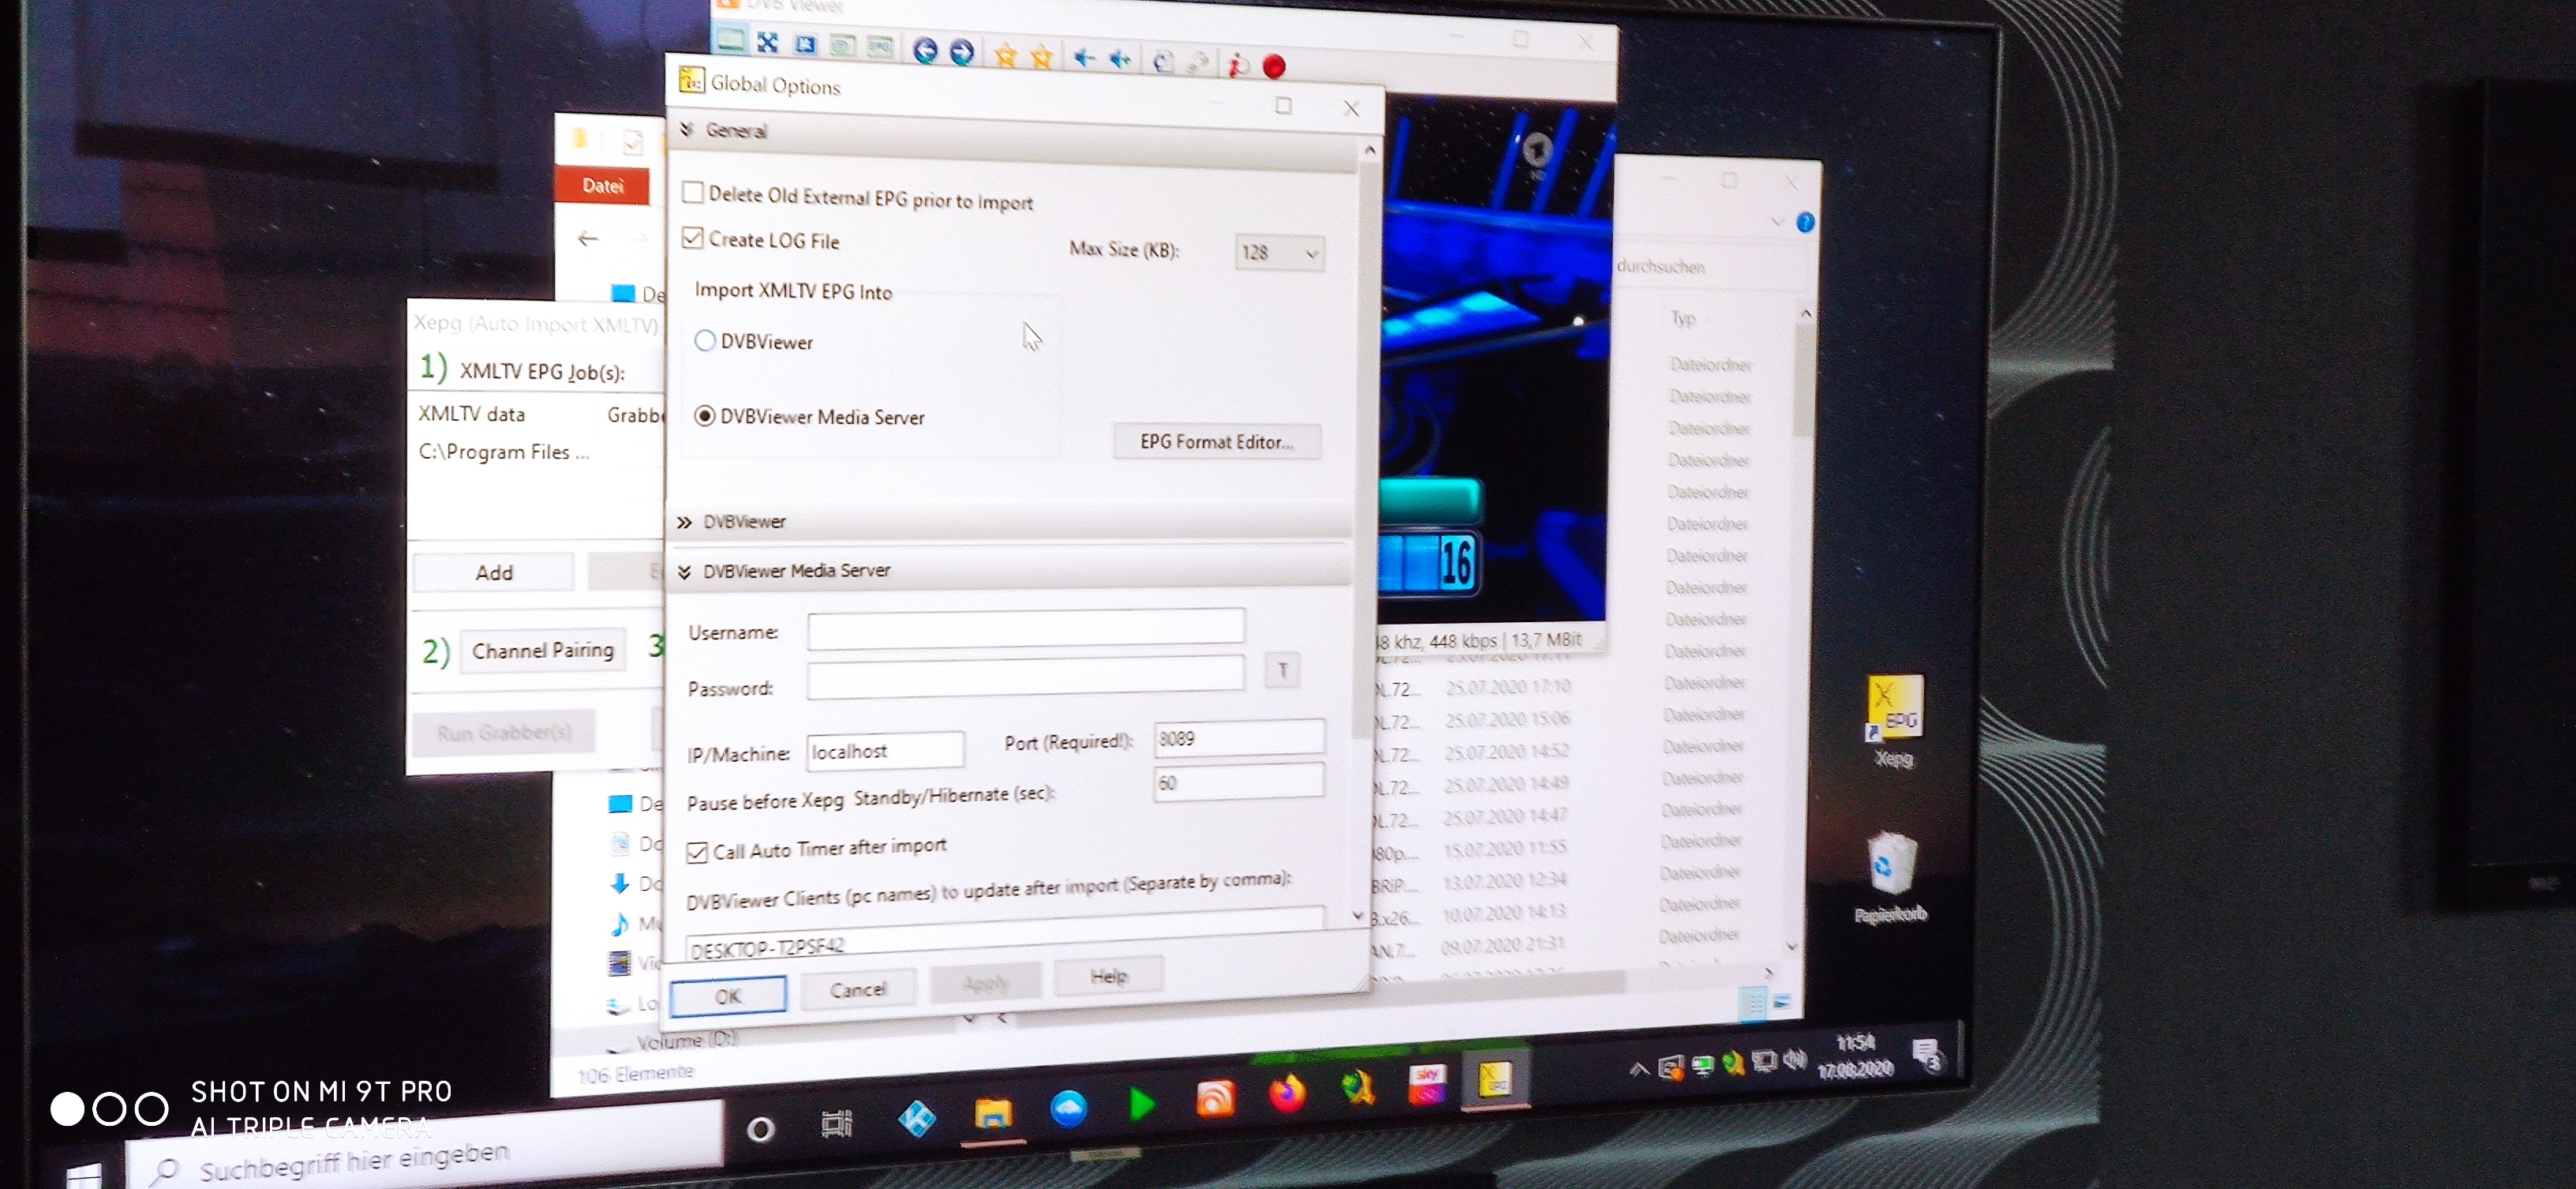The height and width of the screenshot is (1189, 2576).
Task: Click small T button beside Password field
Action: pyautogui.click(x=1282, y=670)
